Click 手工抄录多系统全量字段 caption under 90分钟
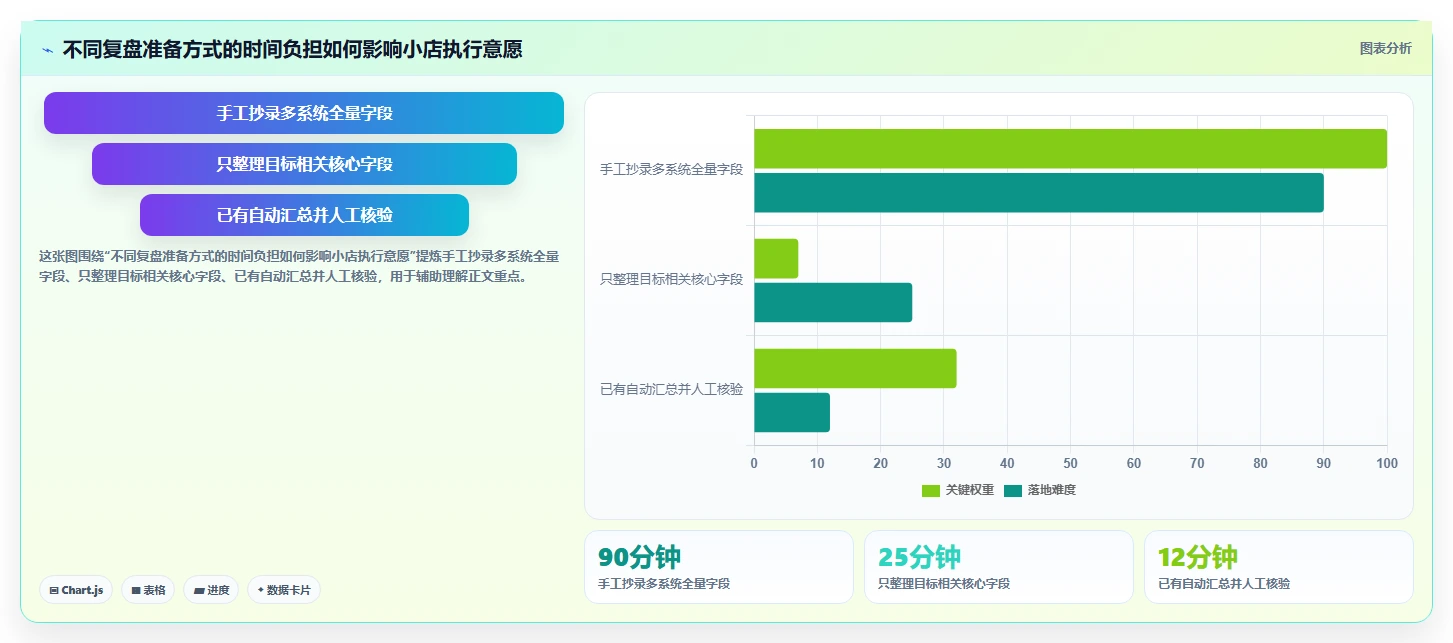Screen dimensions: 1453x643 [x=664, y=584]
